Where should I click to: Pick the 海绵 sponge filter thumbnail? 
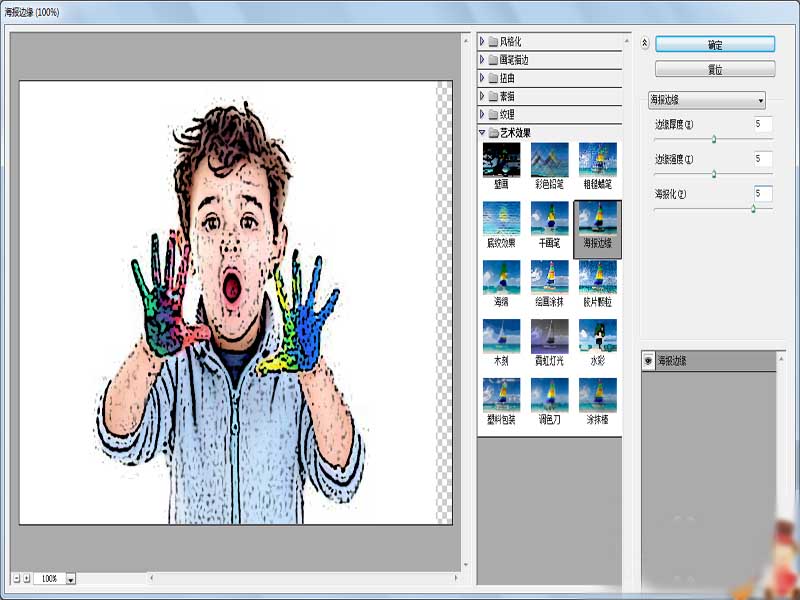501,284
